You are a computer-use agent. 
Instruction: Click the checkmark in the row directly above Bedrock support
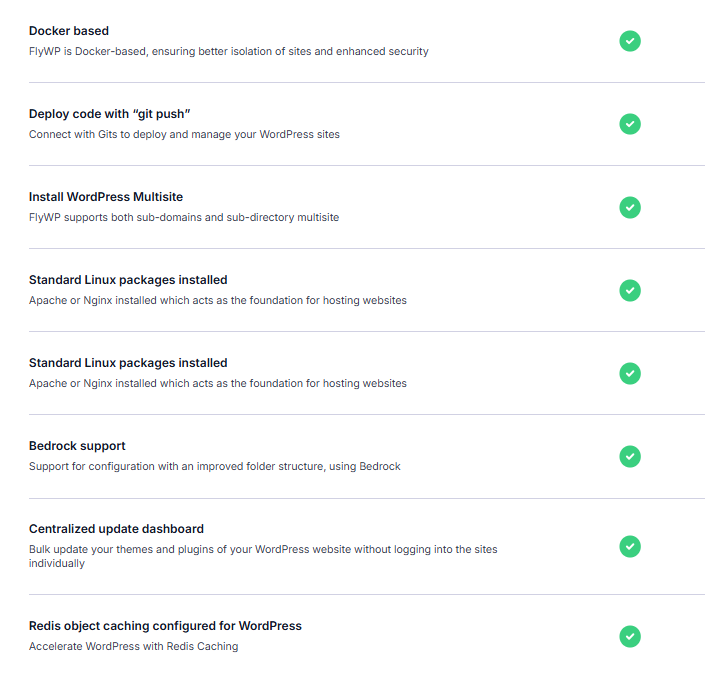click(630, 374)
